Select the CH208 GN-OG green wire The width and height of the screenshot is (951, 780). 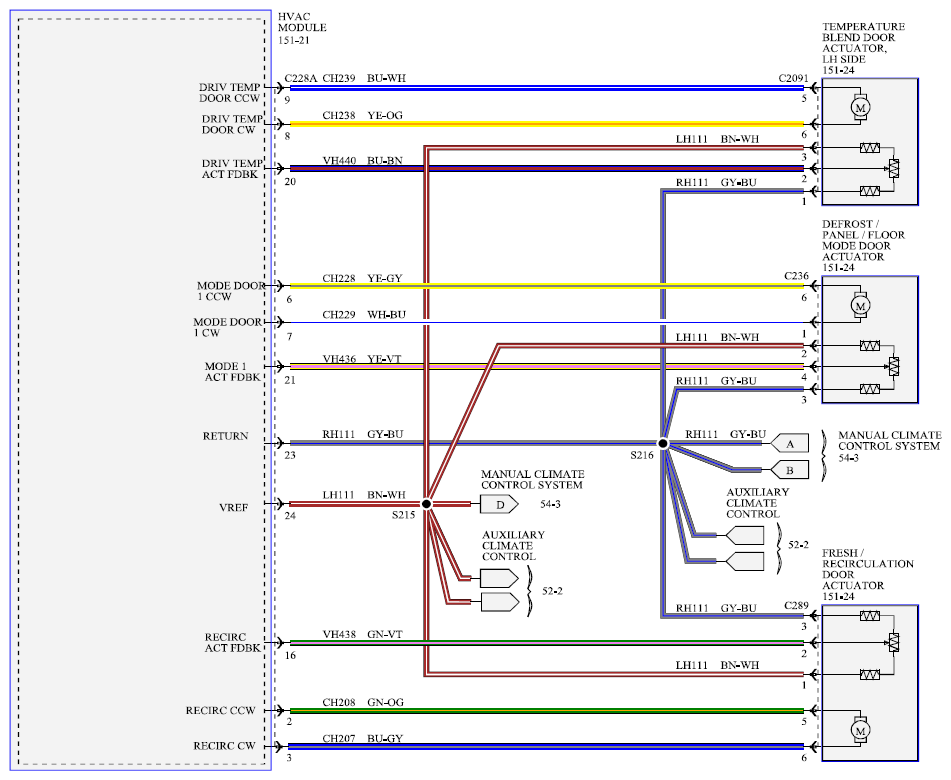pos(546,710)
